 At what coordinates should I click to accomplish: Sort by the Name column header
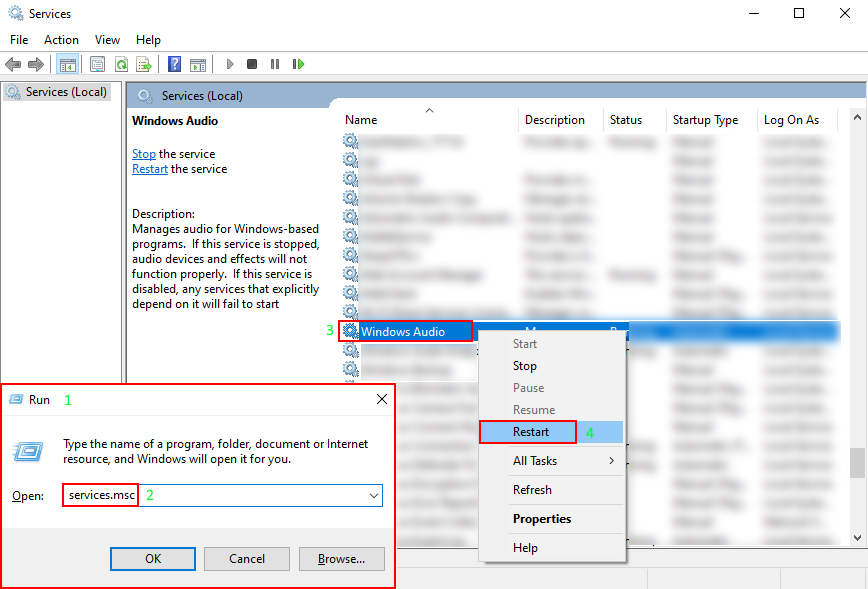pos(429,120)
